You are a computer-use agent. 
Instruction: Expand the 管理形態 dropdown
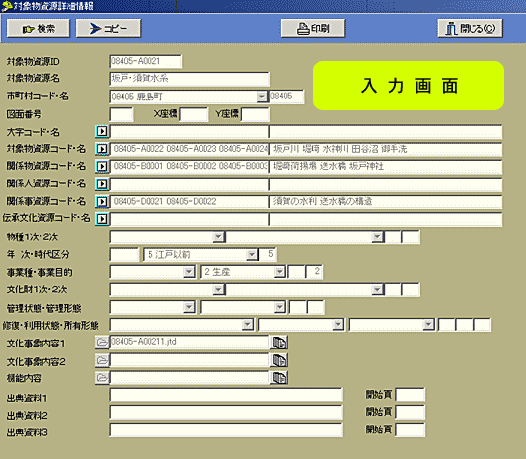click(x=279, y=307)
